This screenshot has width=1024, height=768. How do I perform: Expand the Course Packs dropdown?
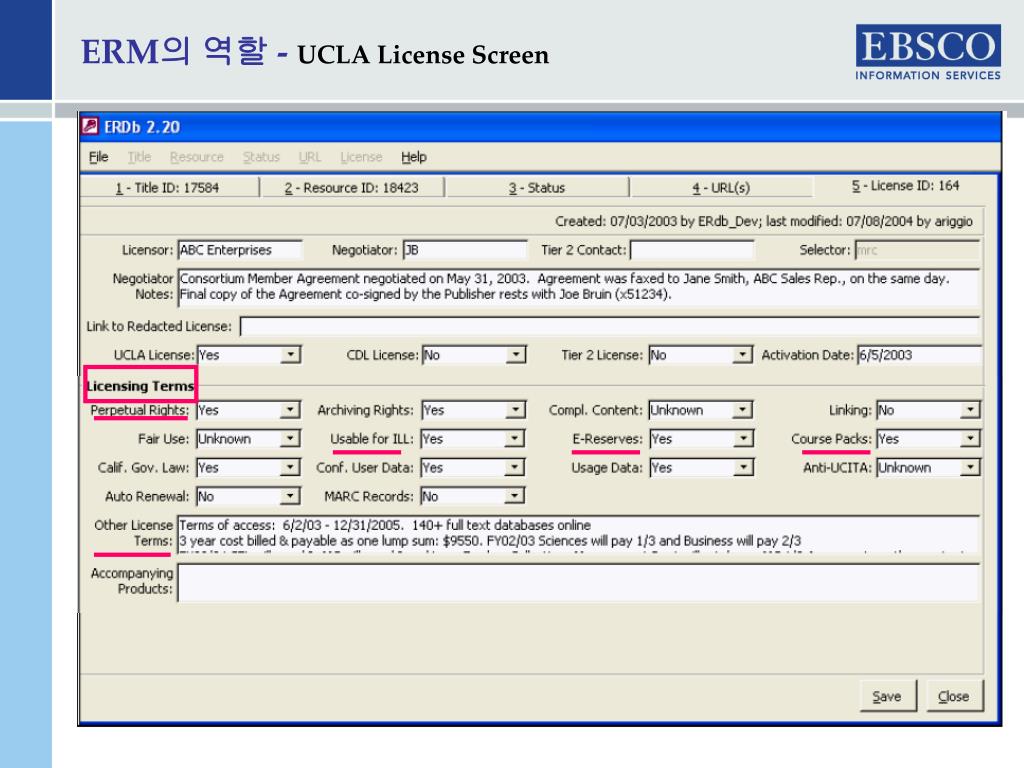coord(970,438)
